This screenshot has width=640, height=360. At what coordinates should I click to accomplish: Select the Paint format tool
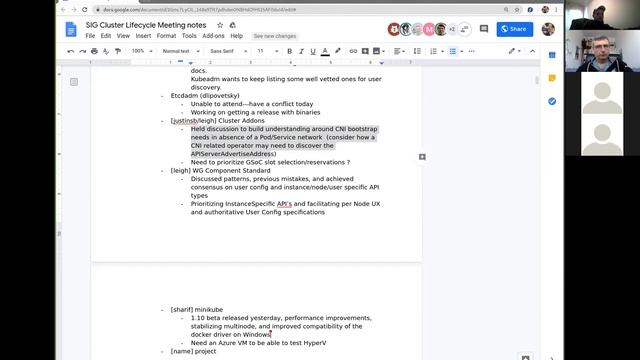(x=118, y=51)
